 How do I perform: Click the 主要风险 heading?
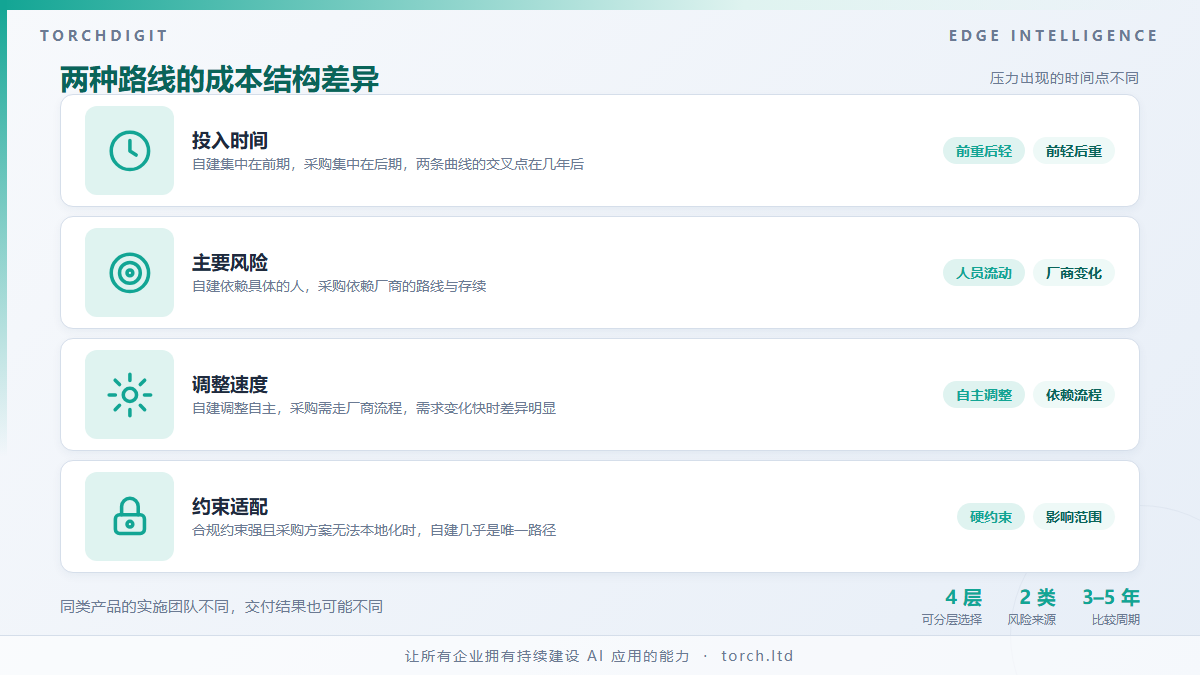[230, 263]
